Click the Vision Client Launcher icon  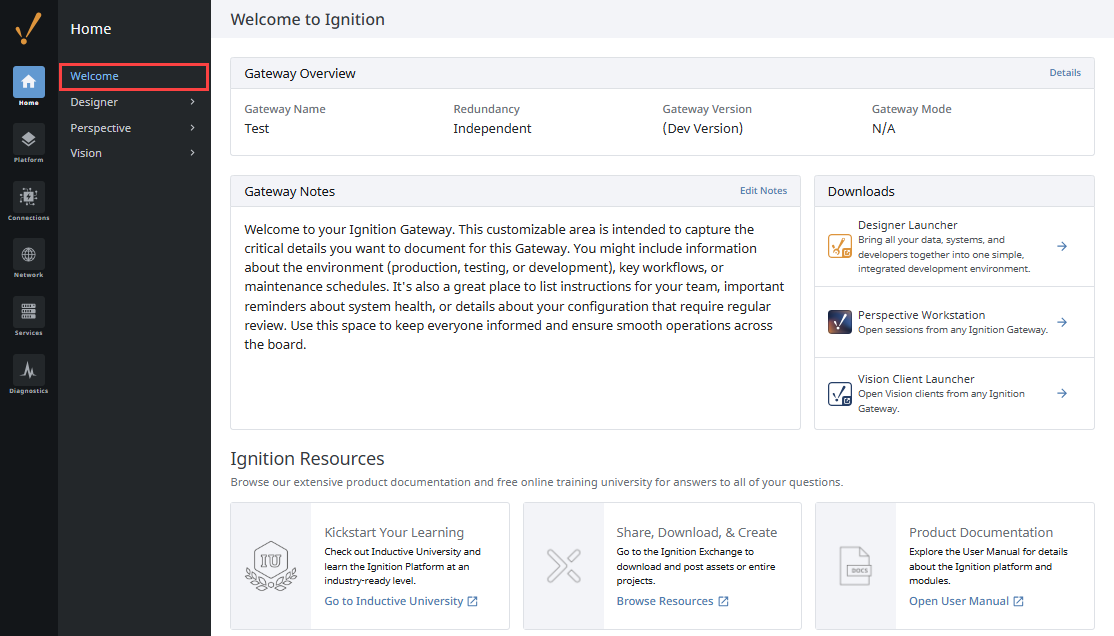[x=840, y=394]
